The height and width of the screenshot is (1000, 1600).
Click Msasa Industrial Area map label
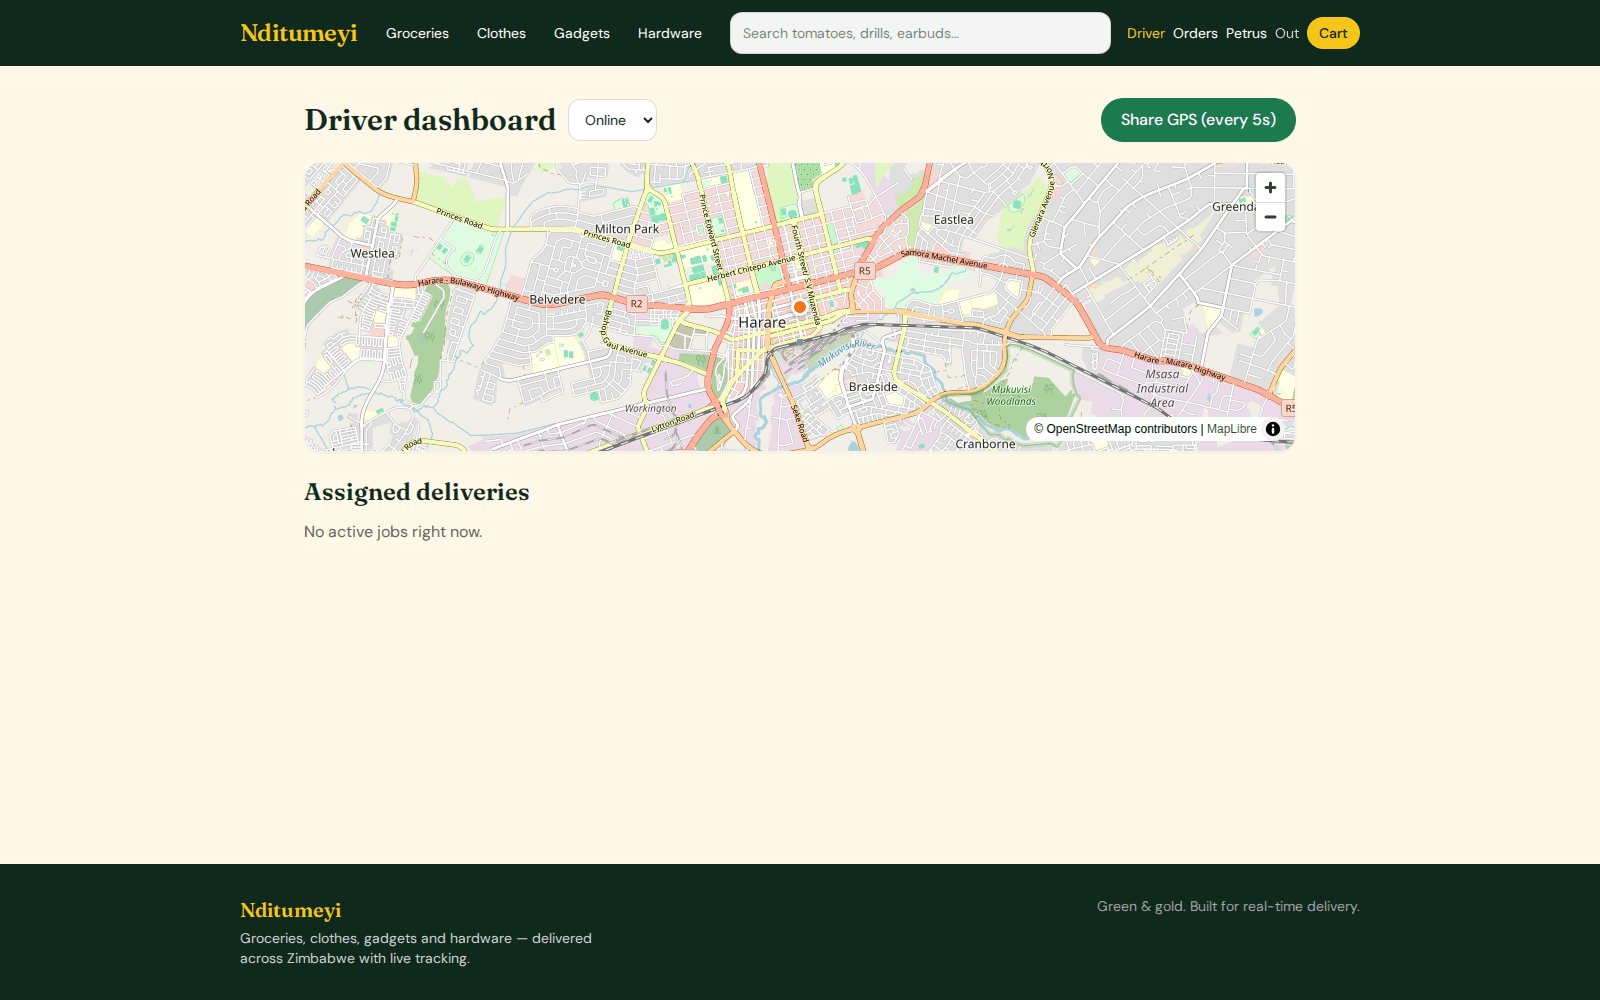[x=1162, y=389]
